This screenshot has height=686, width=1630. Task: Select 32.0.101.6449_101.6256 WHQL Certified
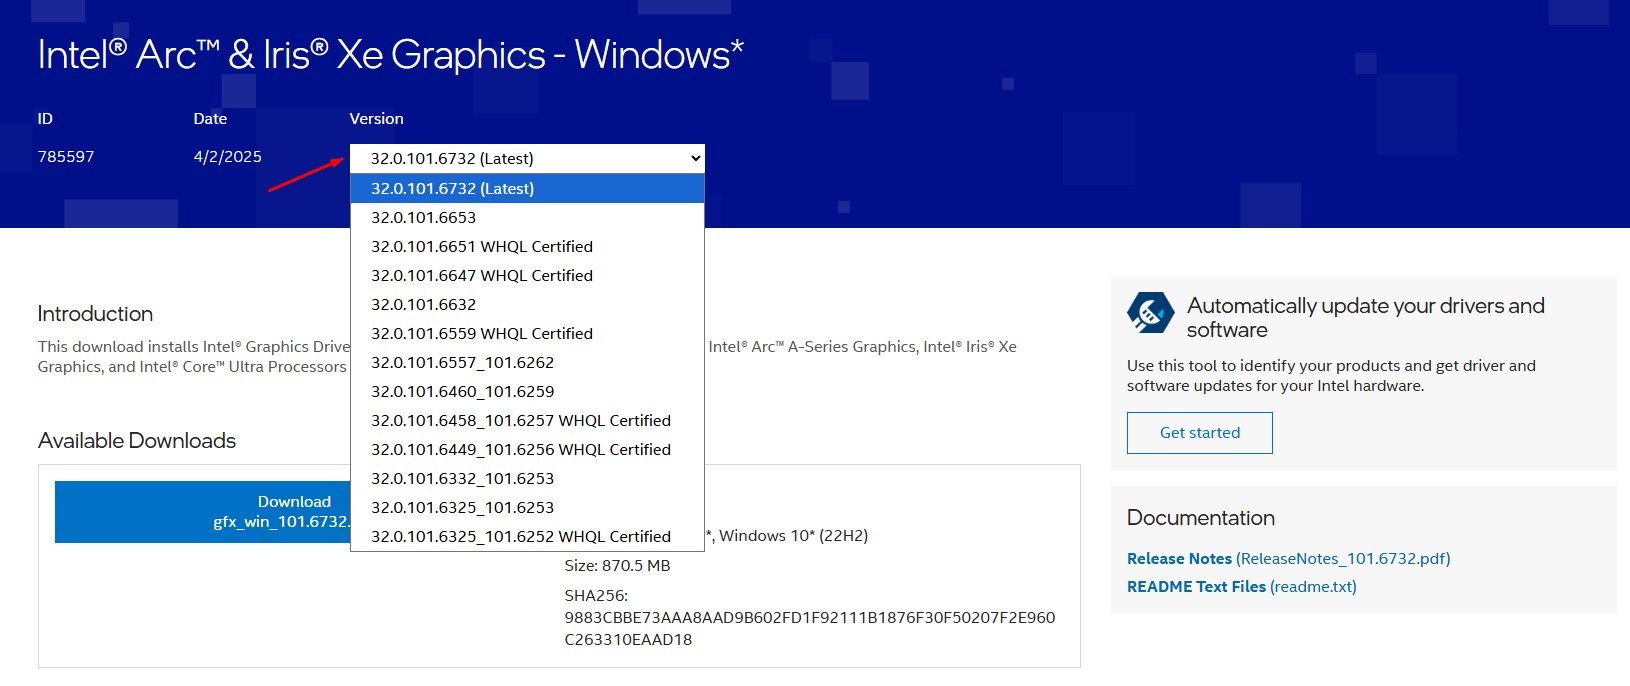tap(527, 449)
